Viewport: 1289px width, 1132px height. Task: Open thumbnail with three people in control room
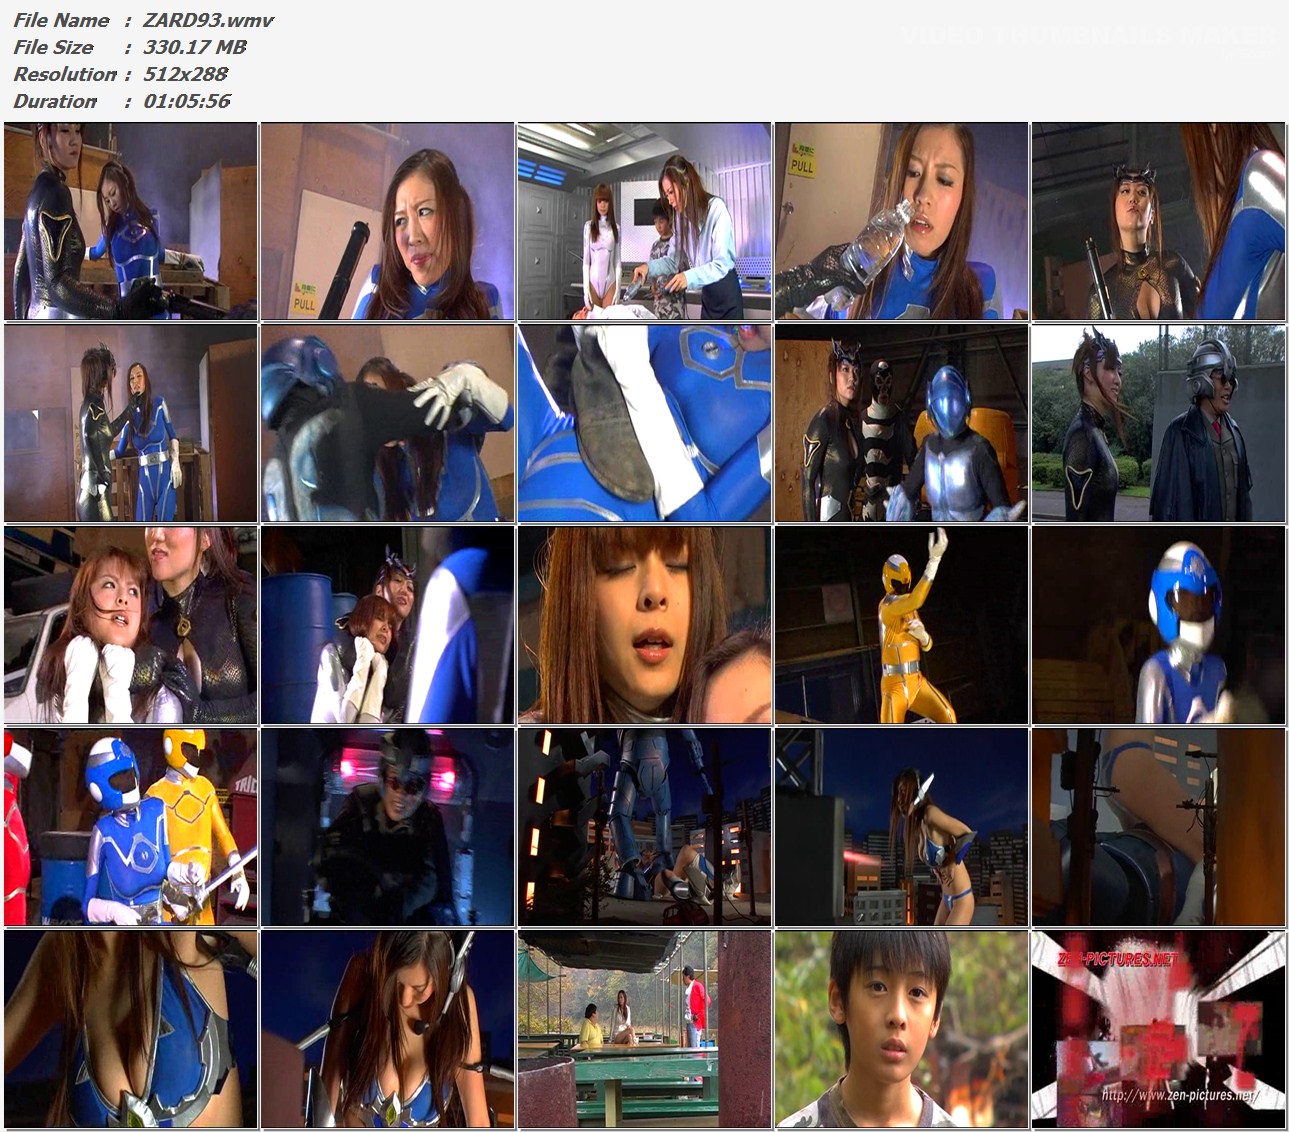click(644, 221)
